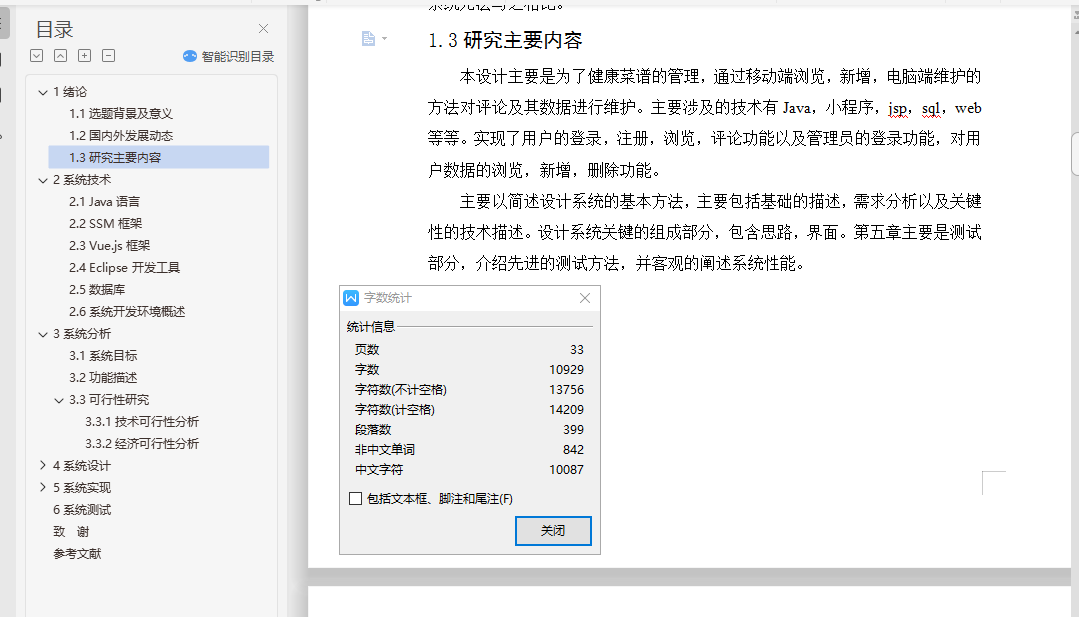Screen dimensions: 1079x617
Task: Click the 1 绪论 outline entry text
Action: (x=70, y=91)
